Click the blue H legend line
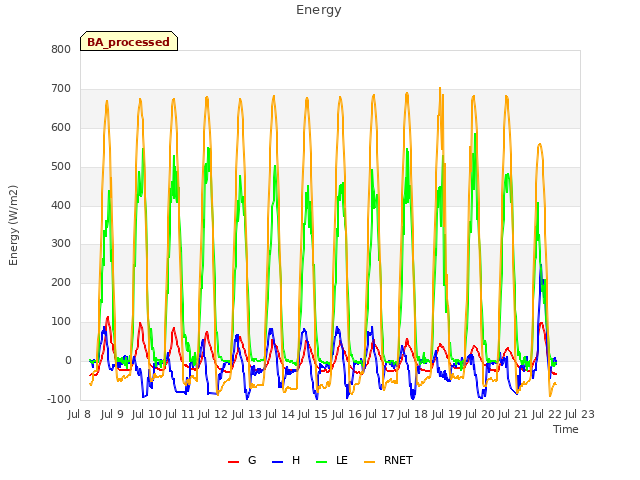Image resolution: width=640 pixels, height=480 pixels. click(277, 462)
